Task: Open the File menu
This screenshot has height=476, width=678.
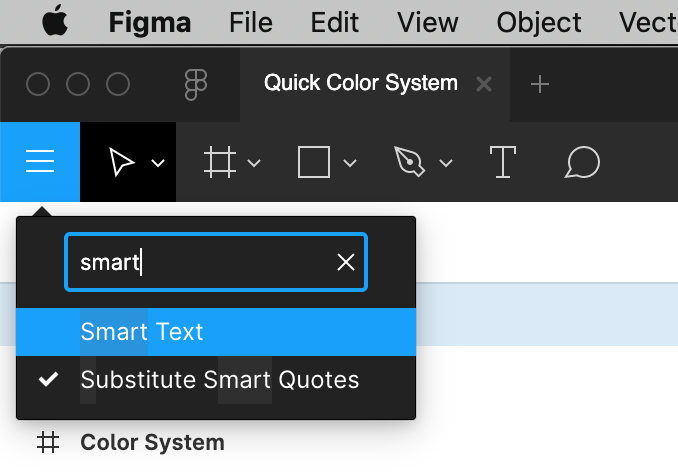Action: (251, 22)
